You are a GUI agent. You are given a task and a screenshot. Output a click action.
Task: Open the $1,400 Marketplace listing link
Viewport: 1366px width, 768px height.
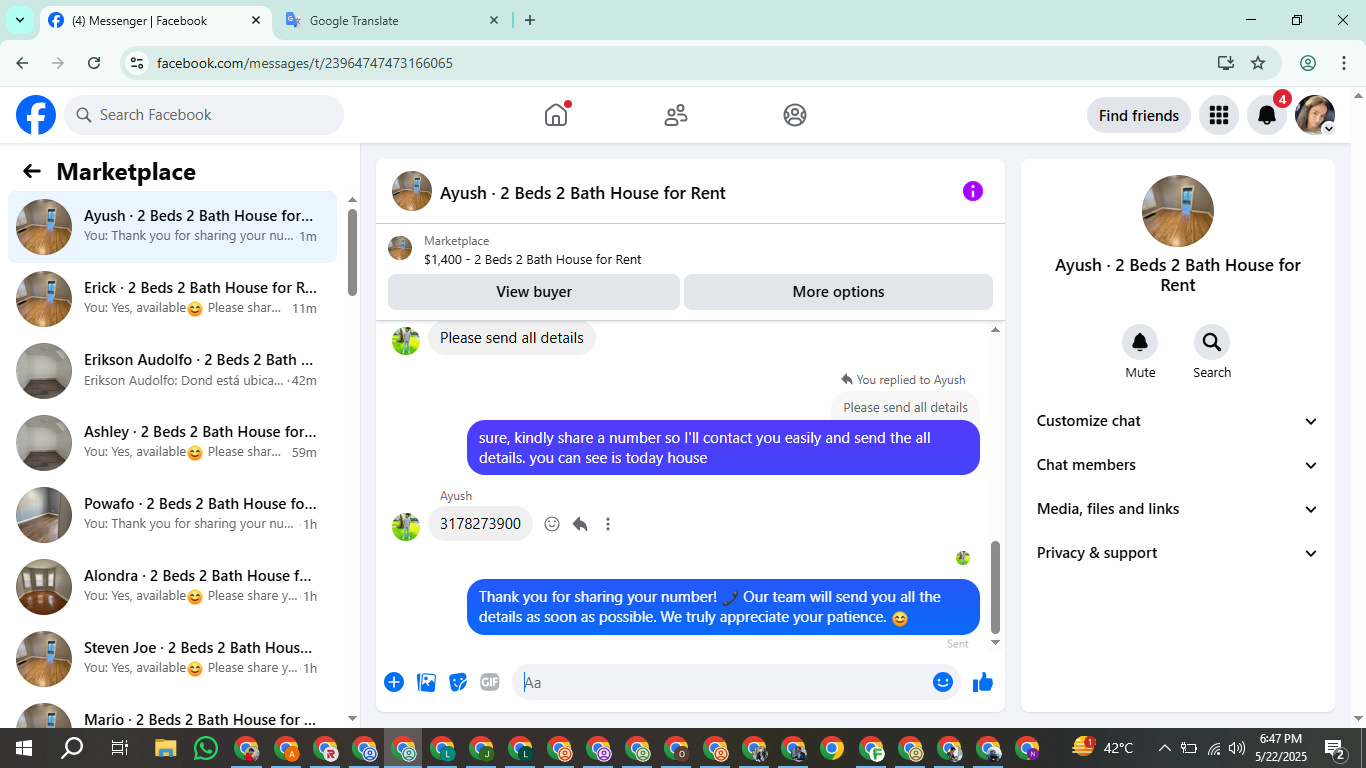click(533, 259)
